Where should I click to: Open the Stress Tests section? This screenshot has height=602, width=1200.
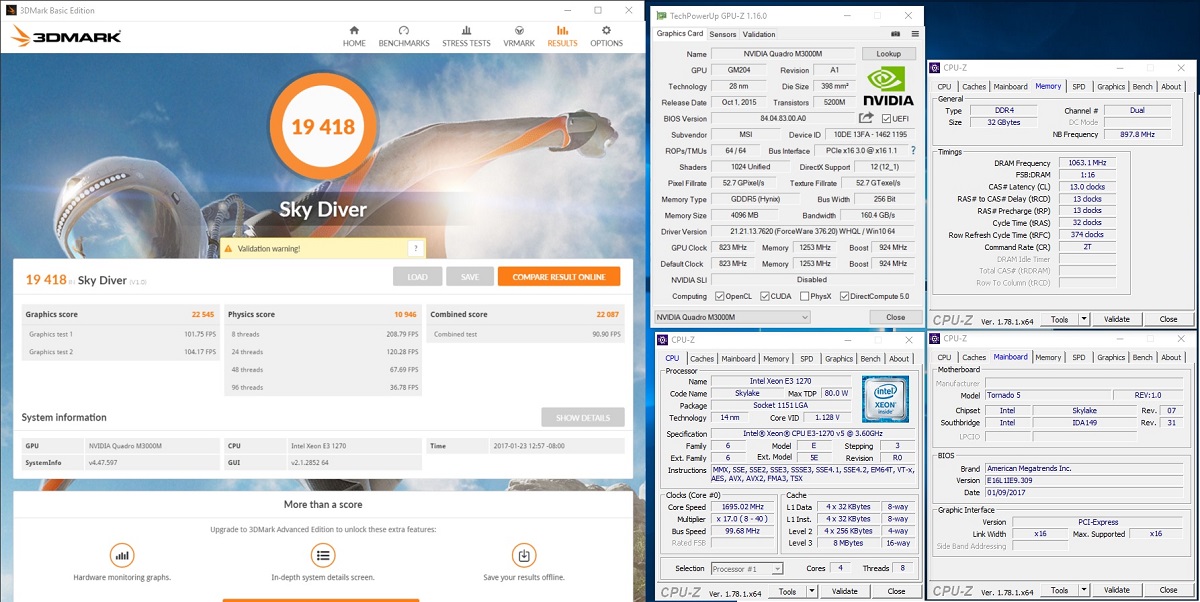click(x=466, y=36)
